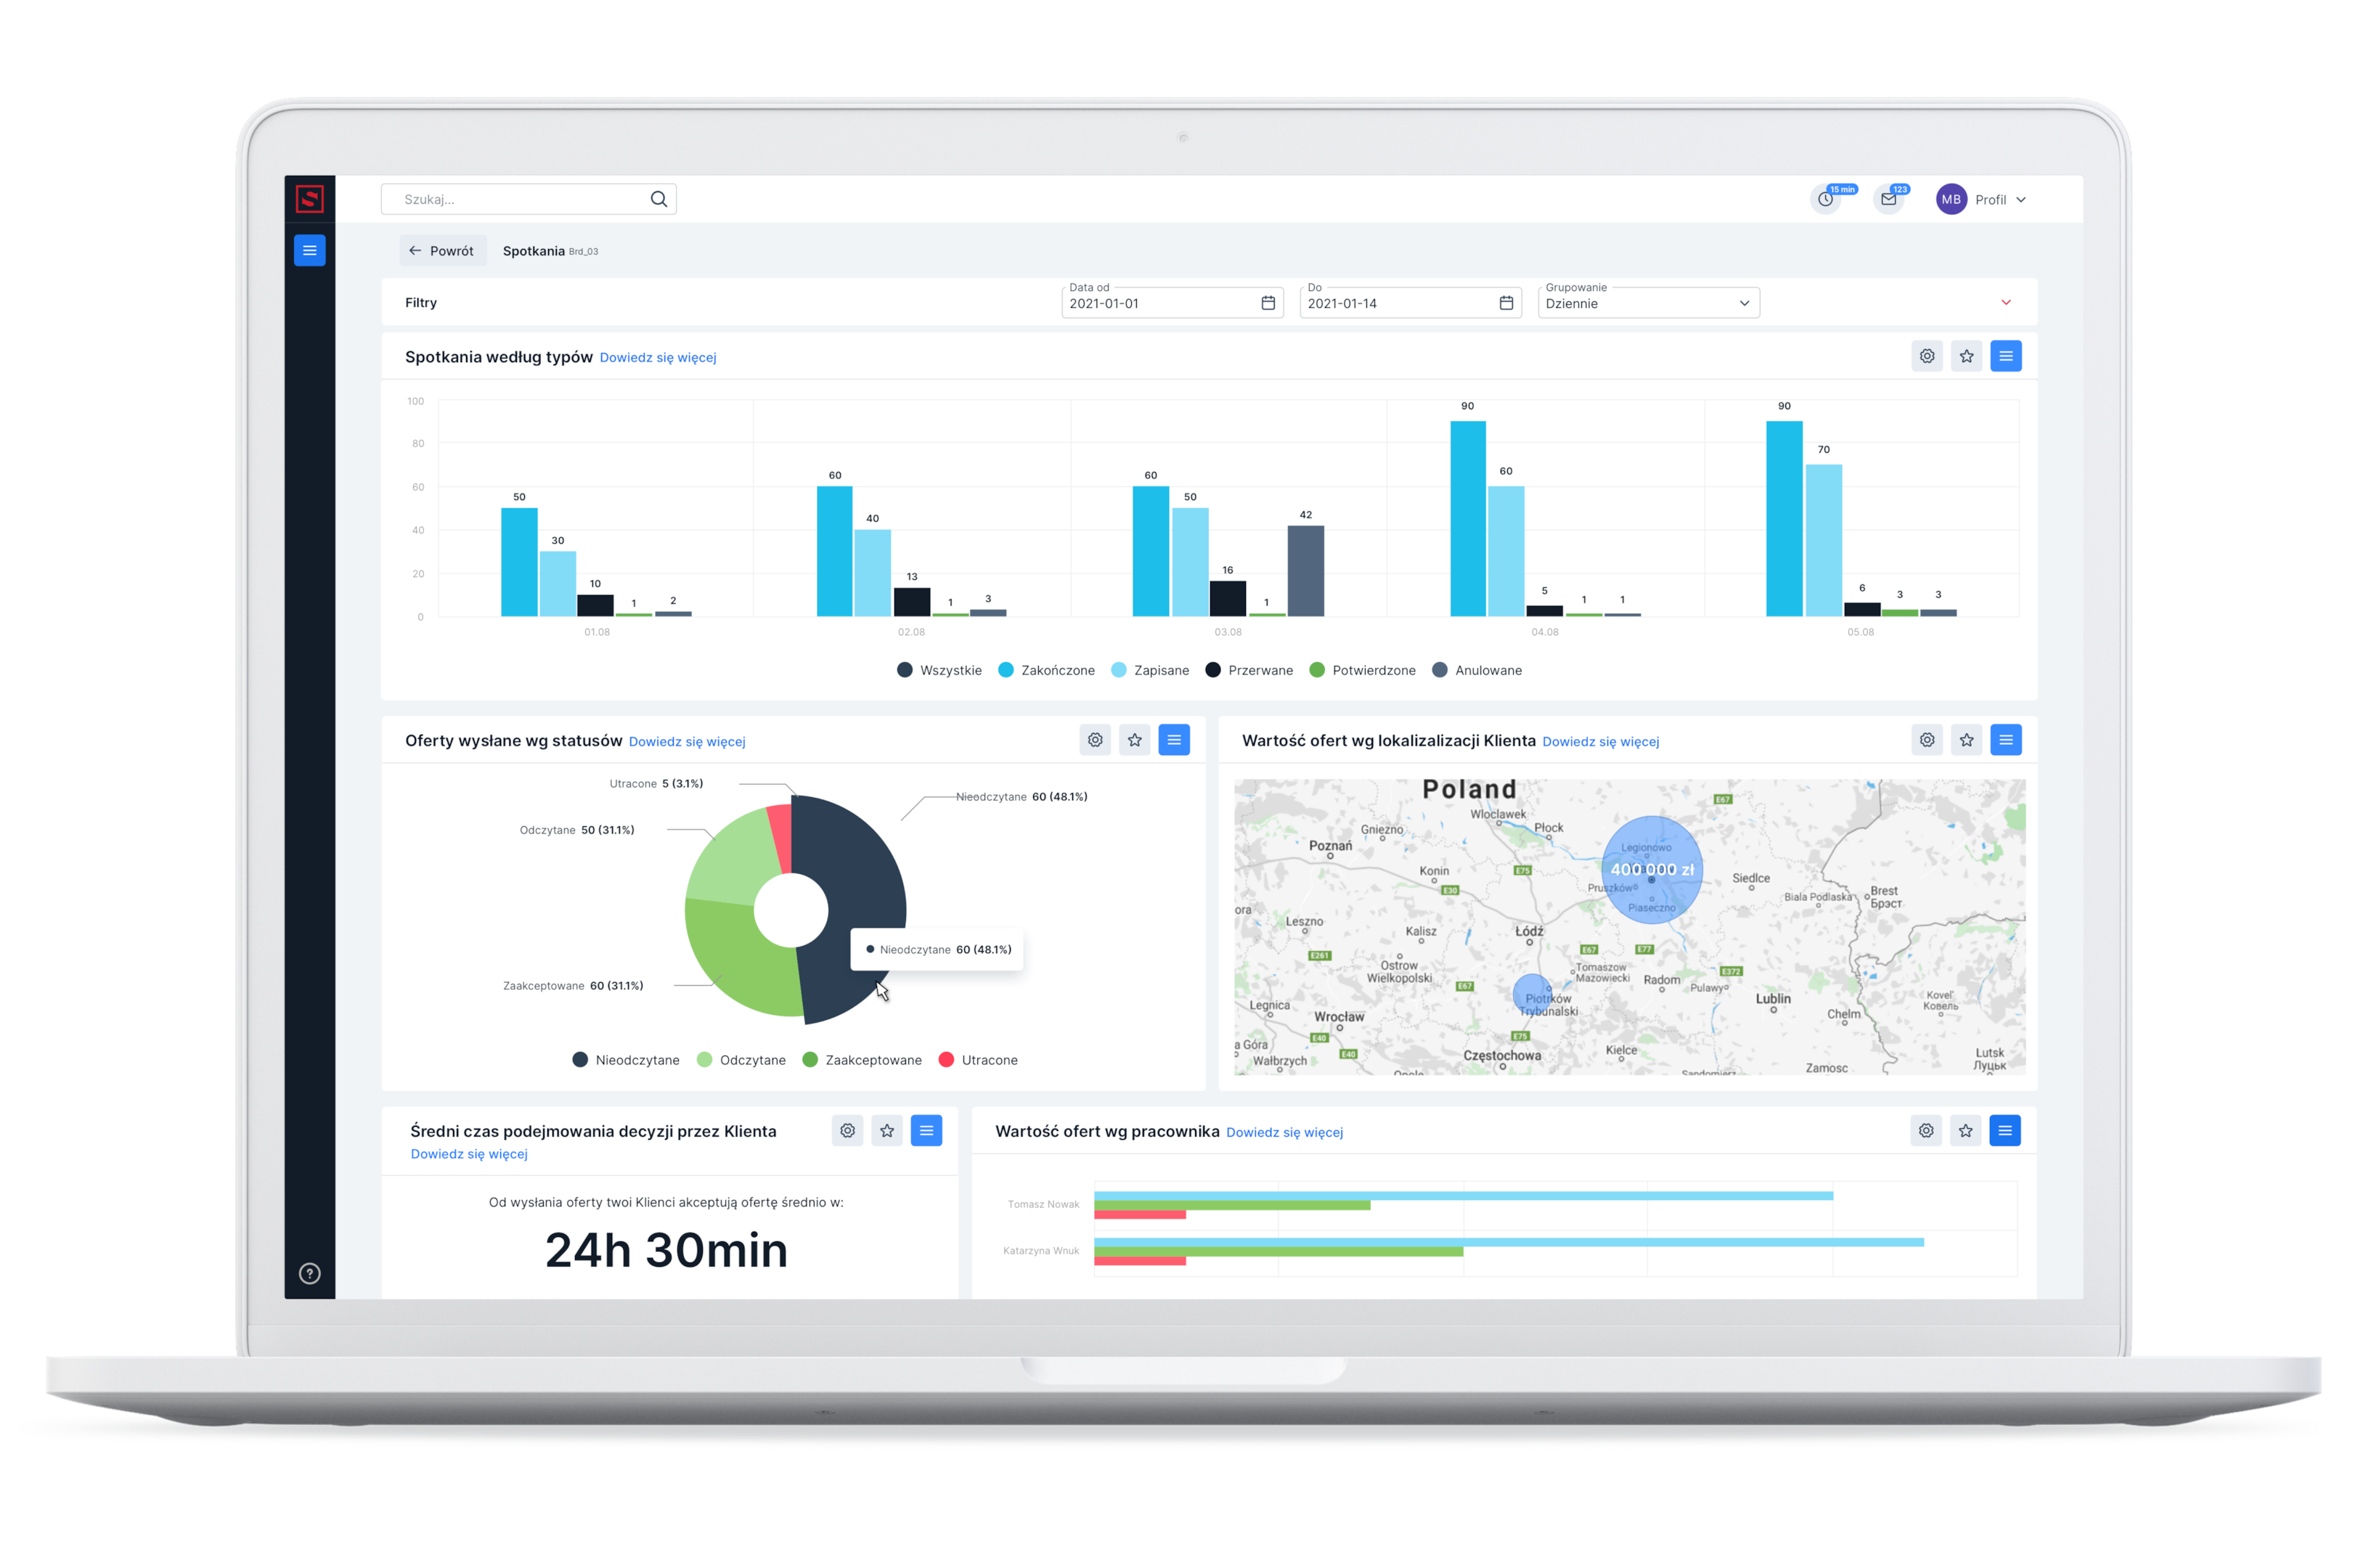This screenshot has width=2353, height=1568.
Task: Toggle Zakończone series in chart legend
Action: click(x=1045, y=670)
